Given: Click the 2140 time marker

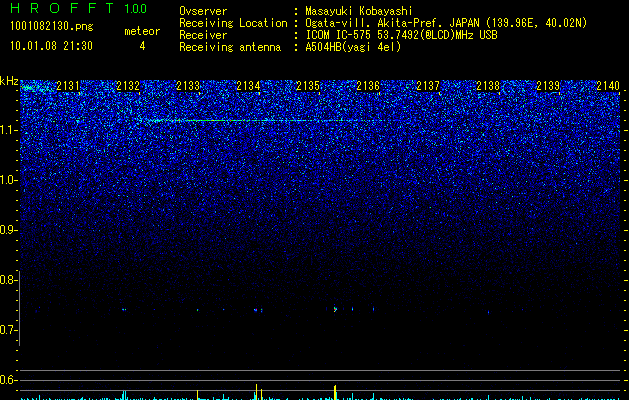Looking at the screenshot, I should [x=608, y=86].
